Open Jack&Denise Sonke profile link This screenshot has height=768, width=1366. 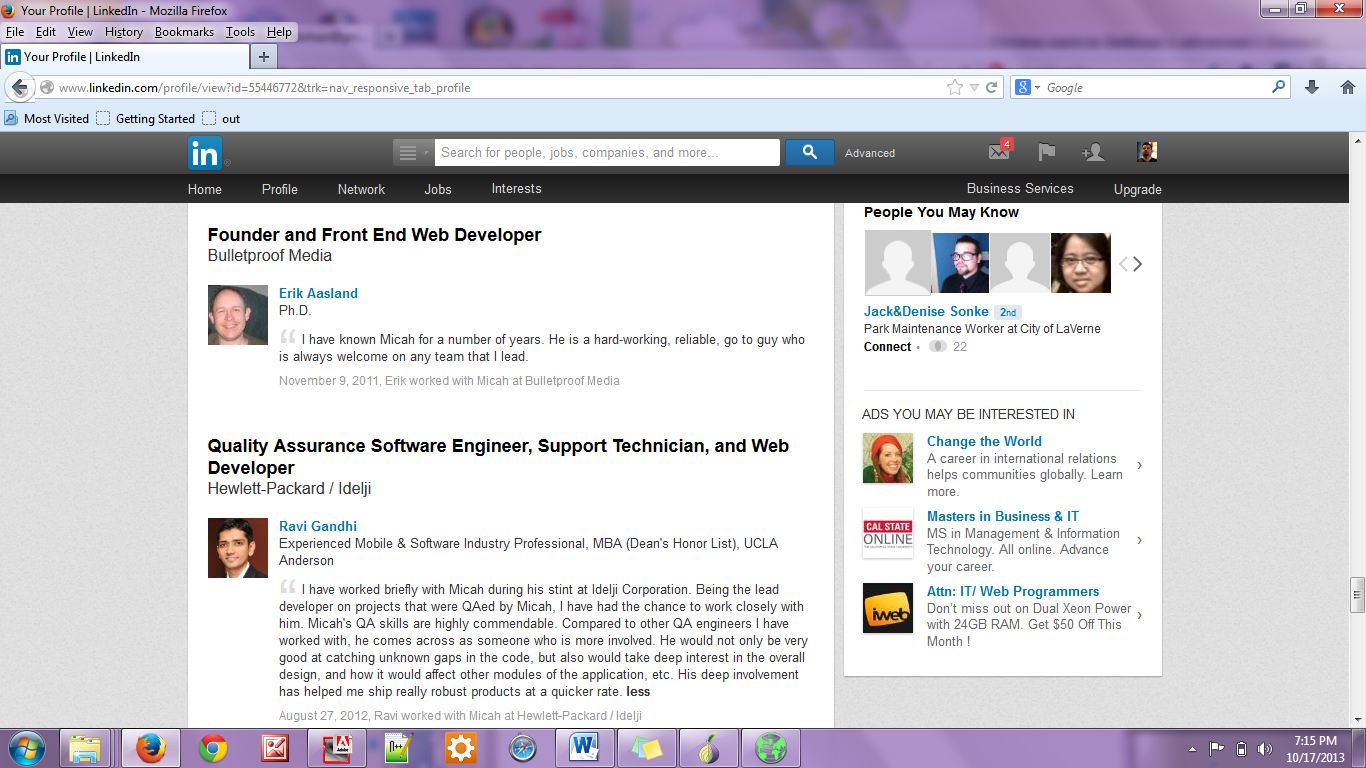926,311
